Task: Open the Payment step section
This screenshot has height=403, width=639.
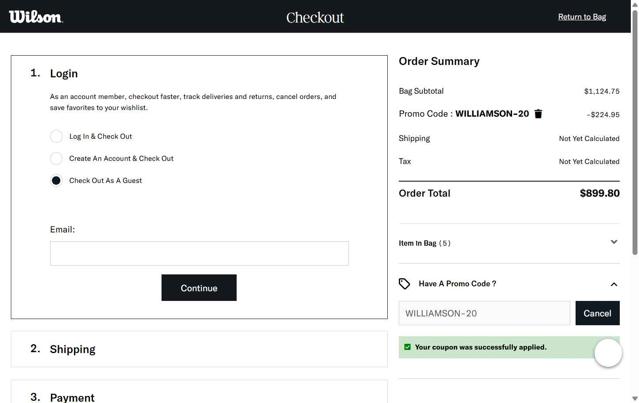Action: (199, 392)
